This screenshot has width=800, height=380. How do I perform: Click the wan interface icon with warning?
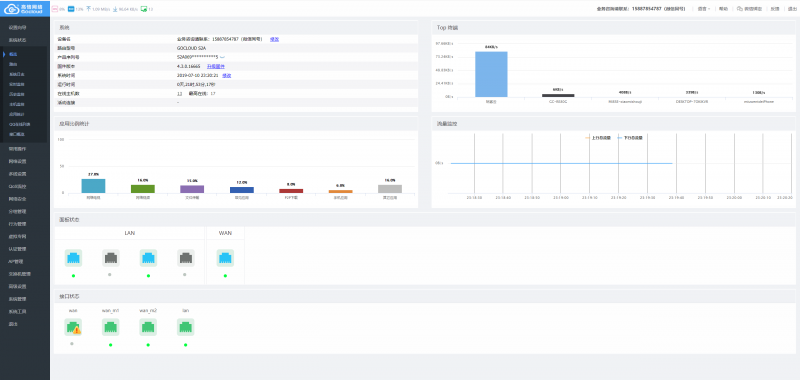[x=73, y=327]
